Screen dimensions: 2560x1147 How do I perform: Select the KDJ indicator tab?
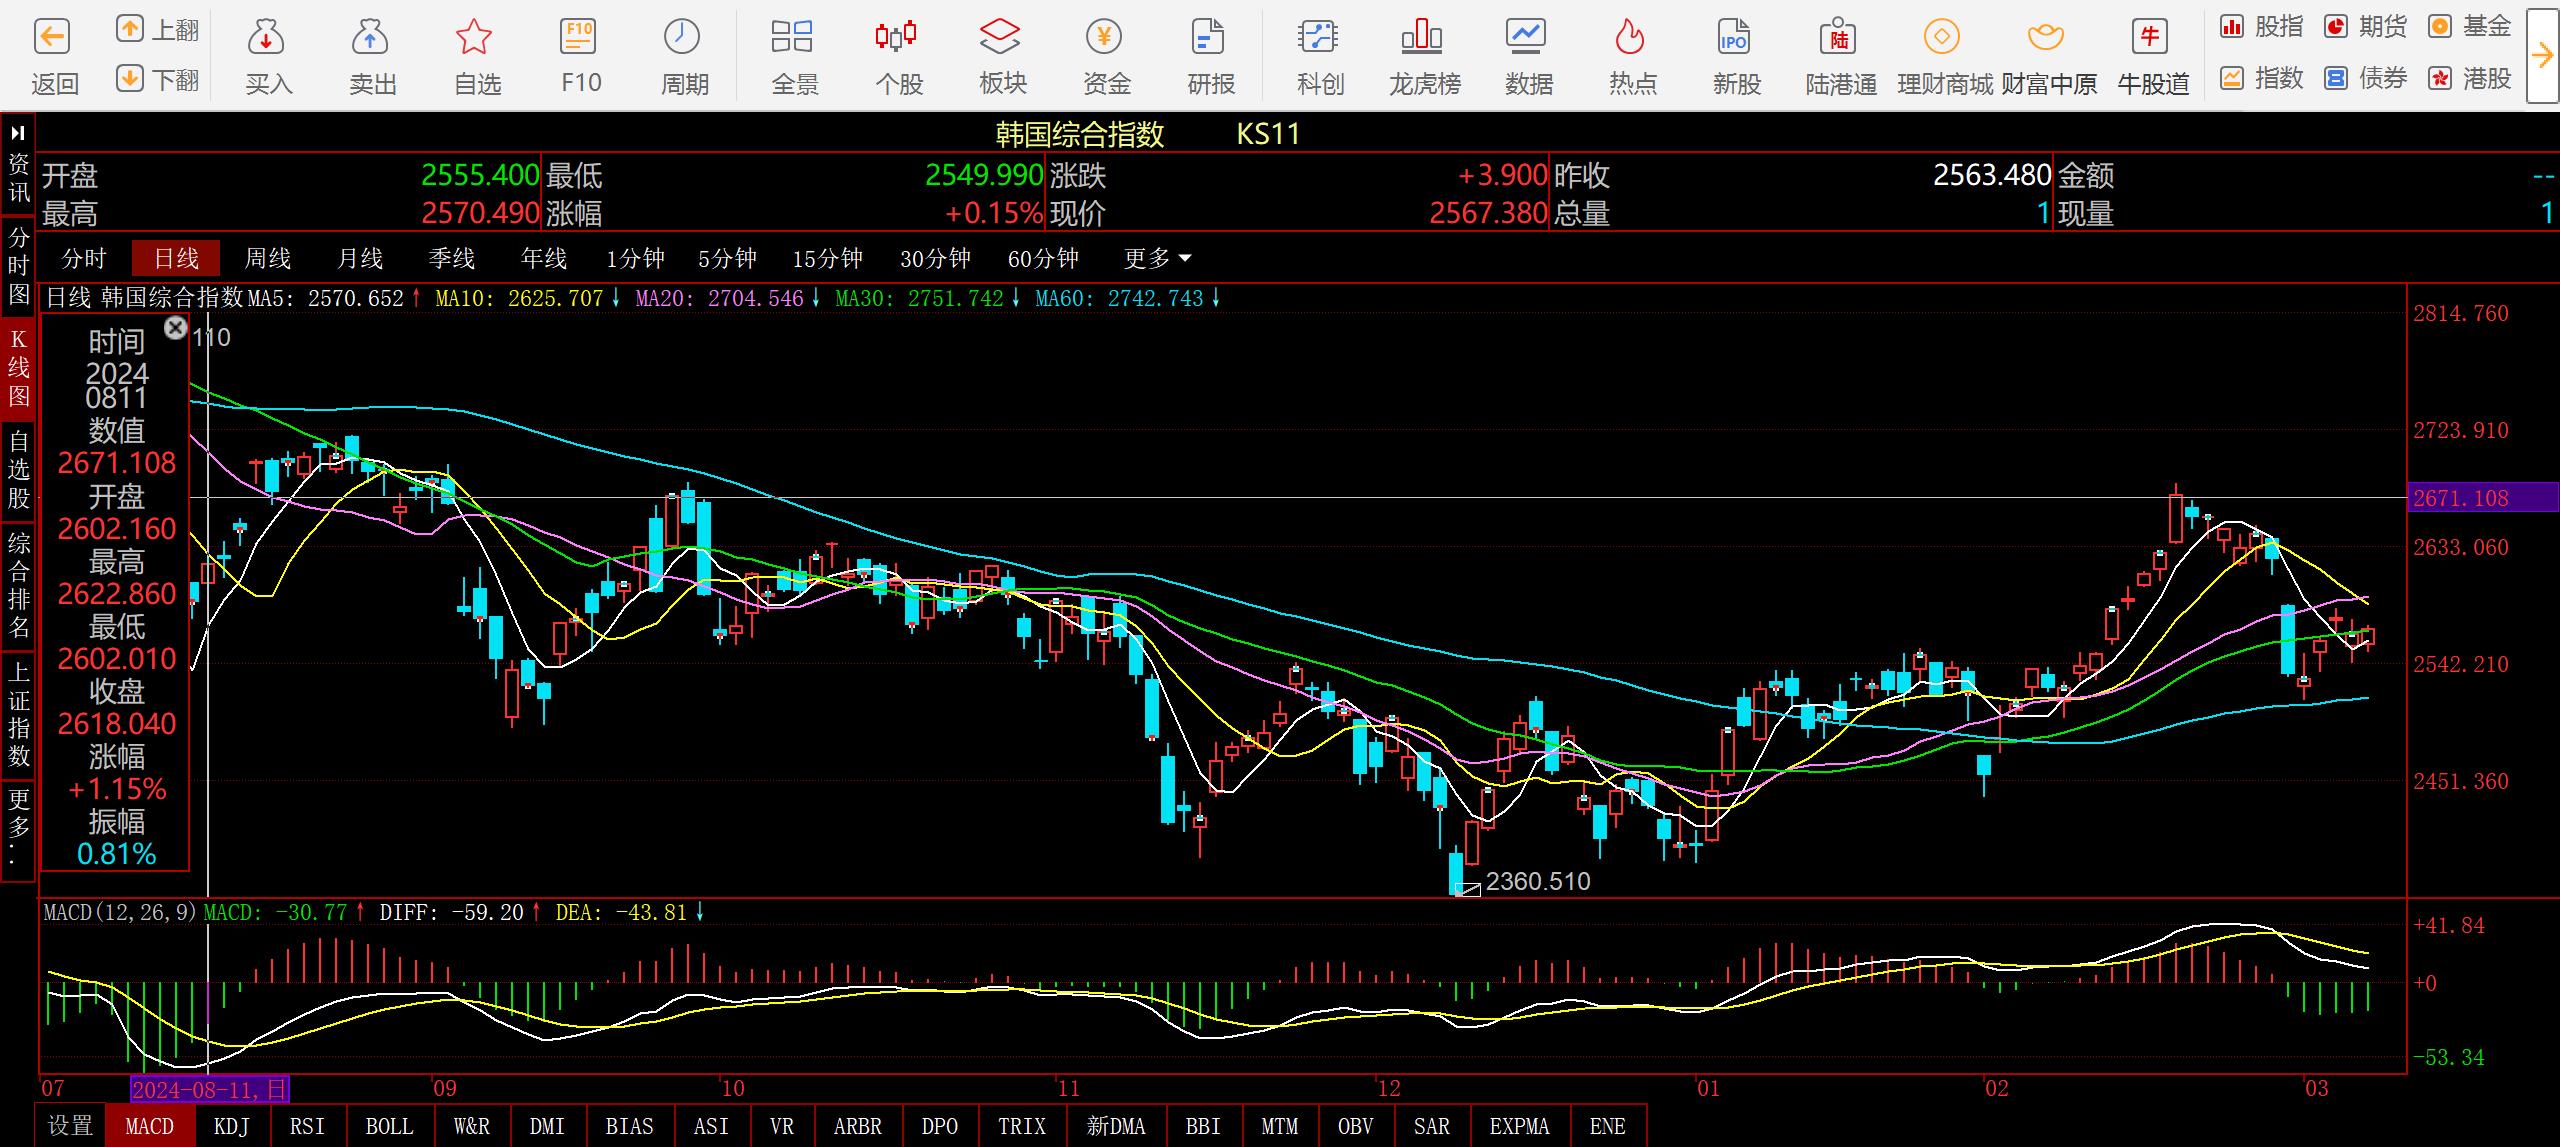[x=231, y=1126]
